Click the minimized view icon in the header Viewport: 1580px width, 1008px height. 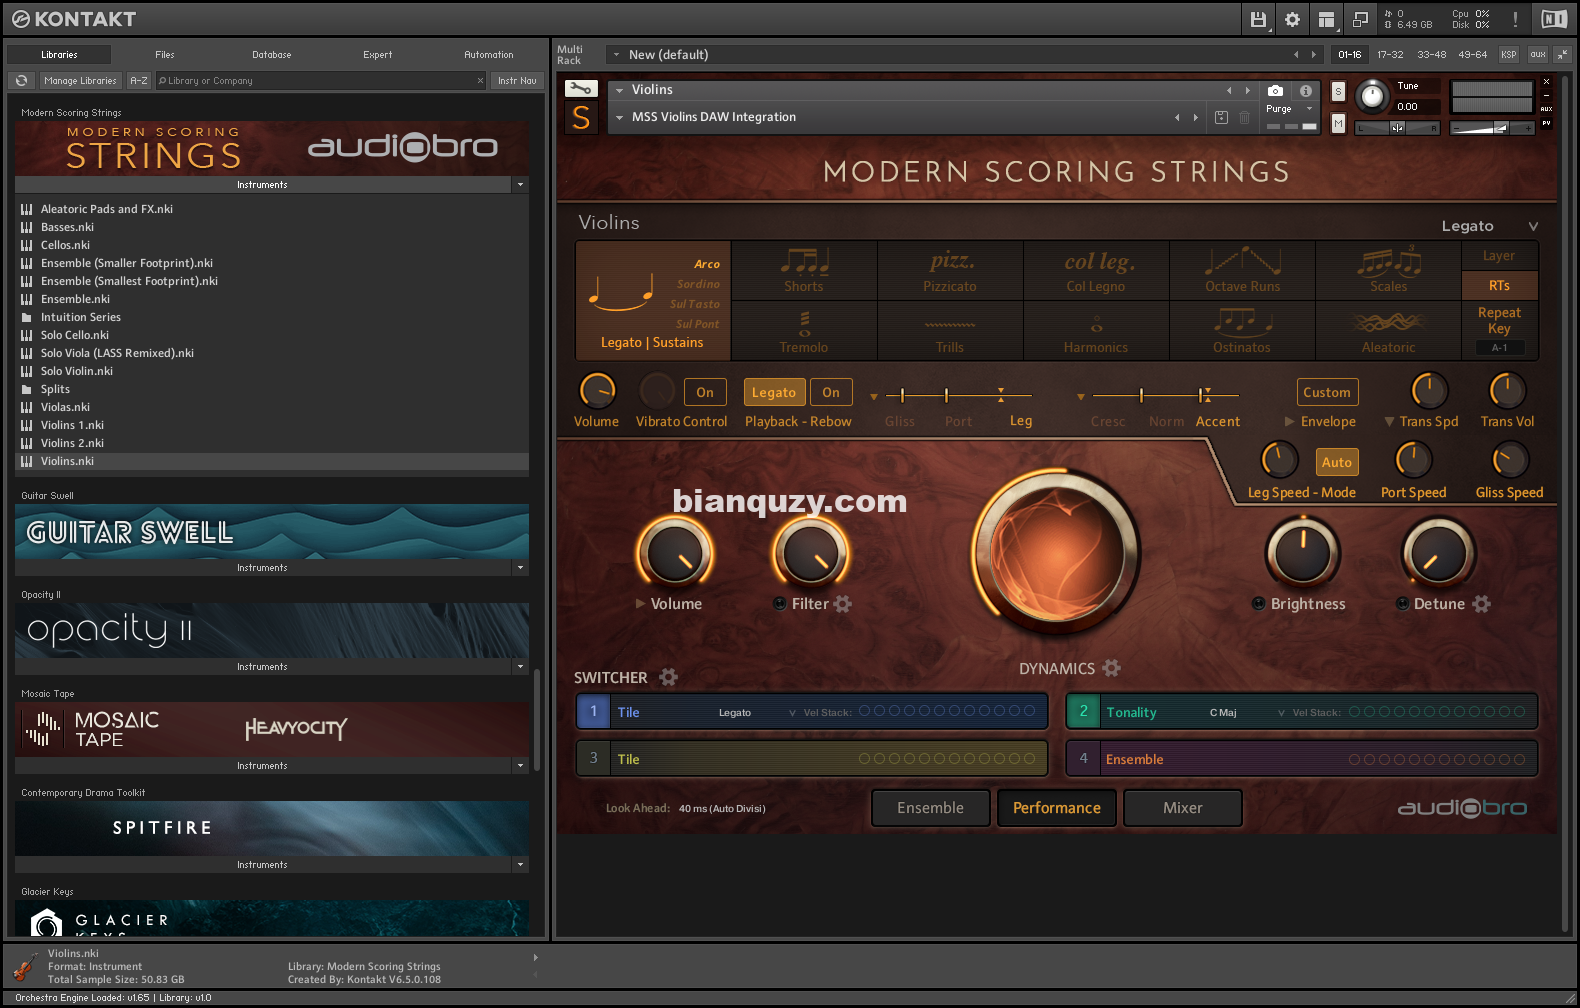tap(1360, 19)
